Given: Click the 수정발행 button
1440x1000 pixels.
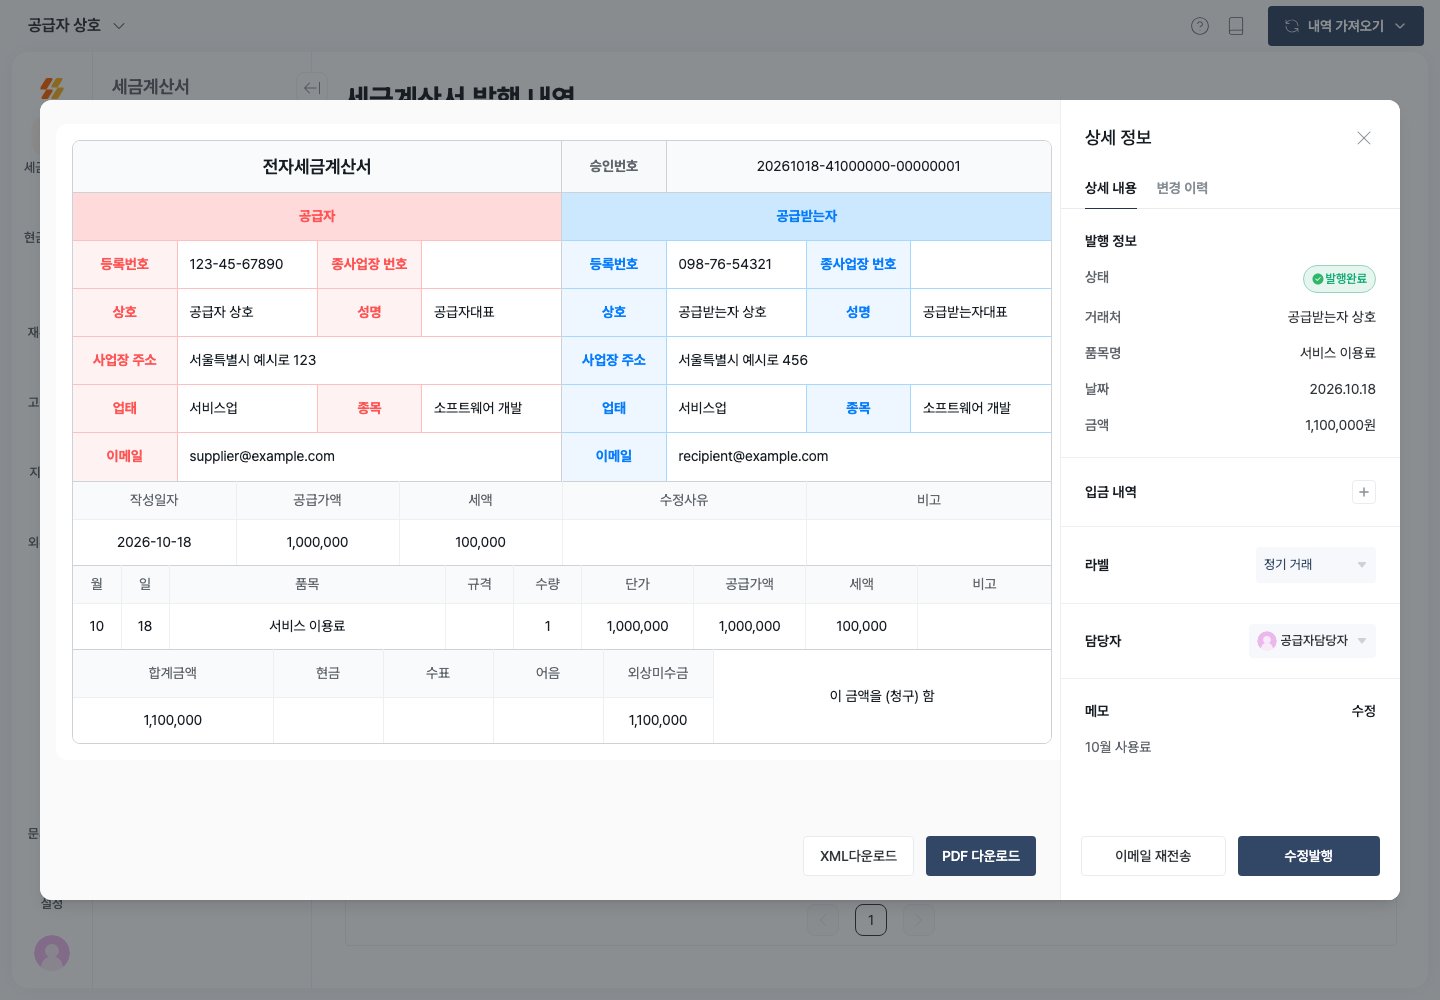Looking at the screenshot, I should pos(1309,856).
